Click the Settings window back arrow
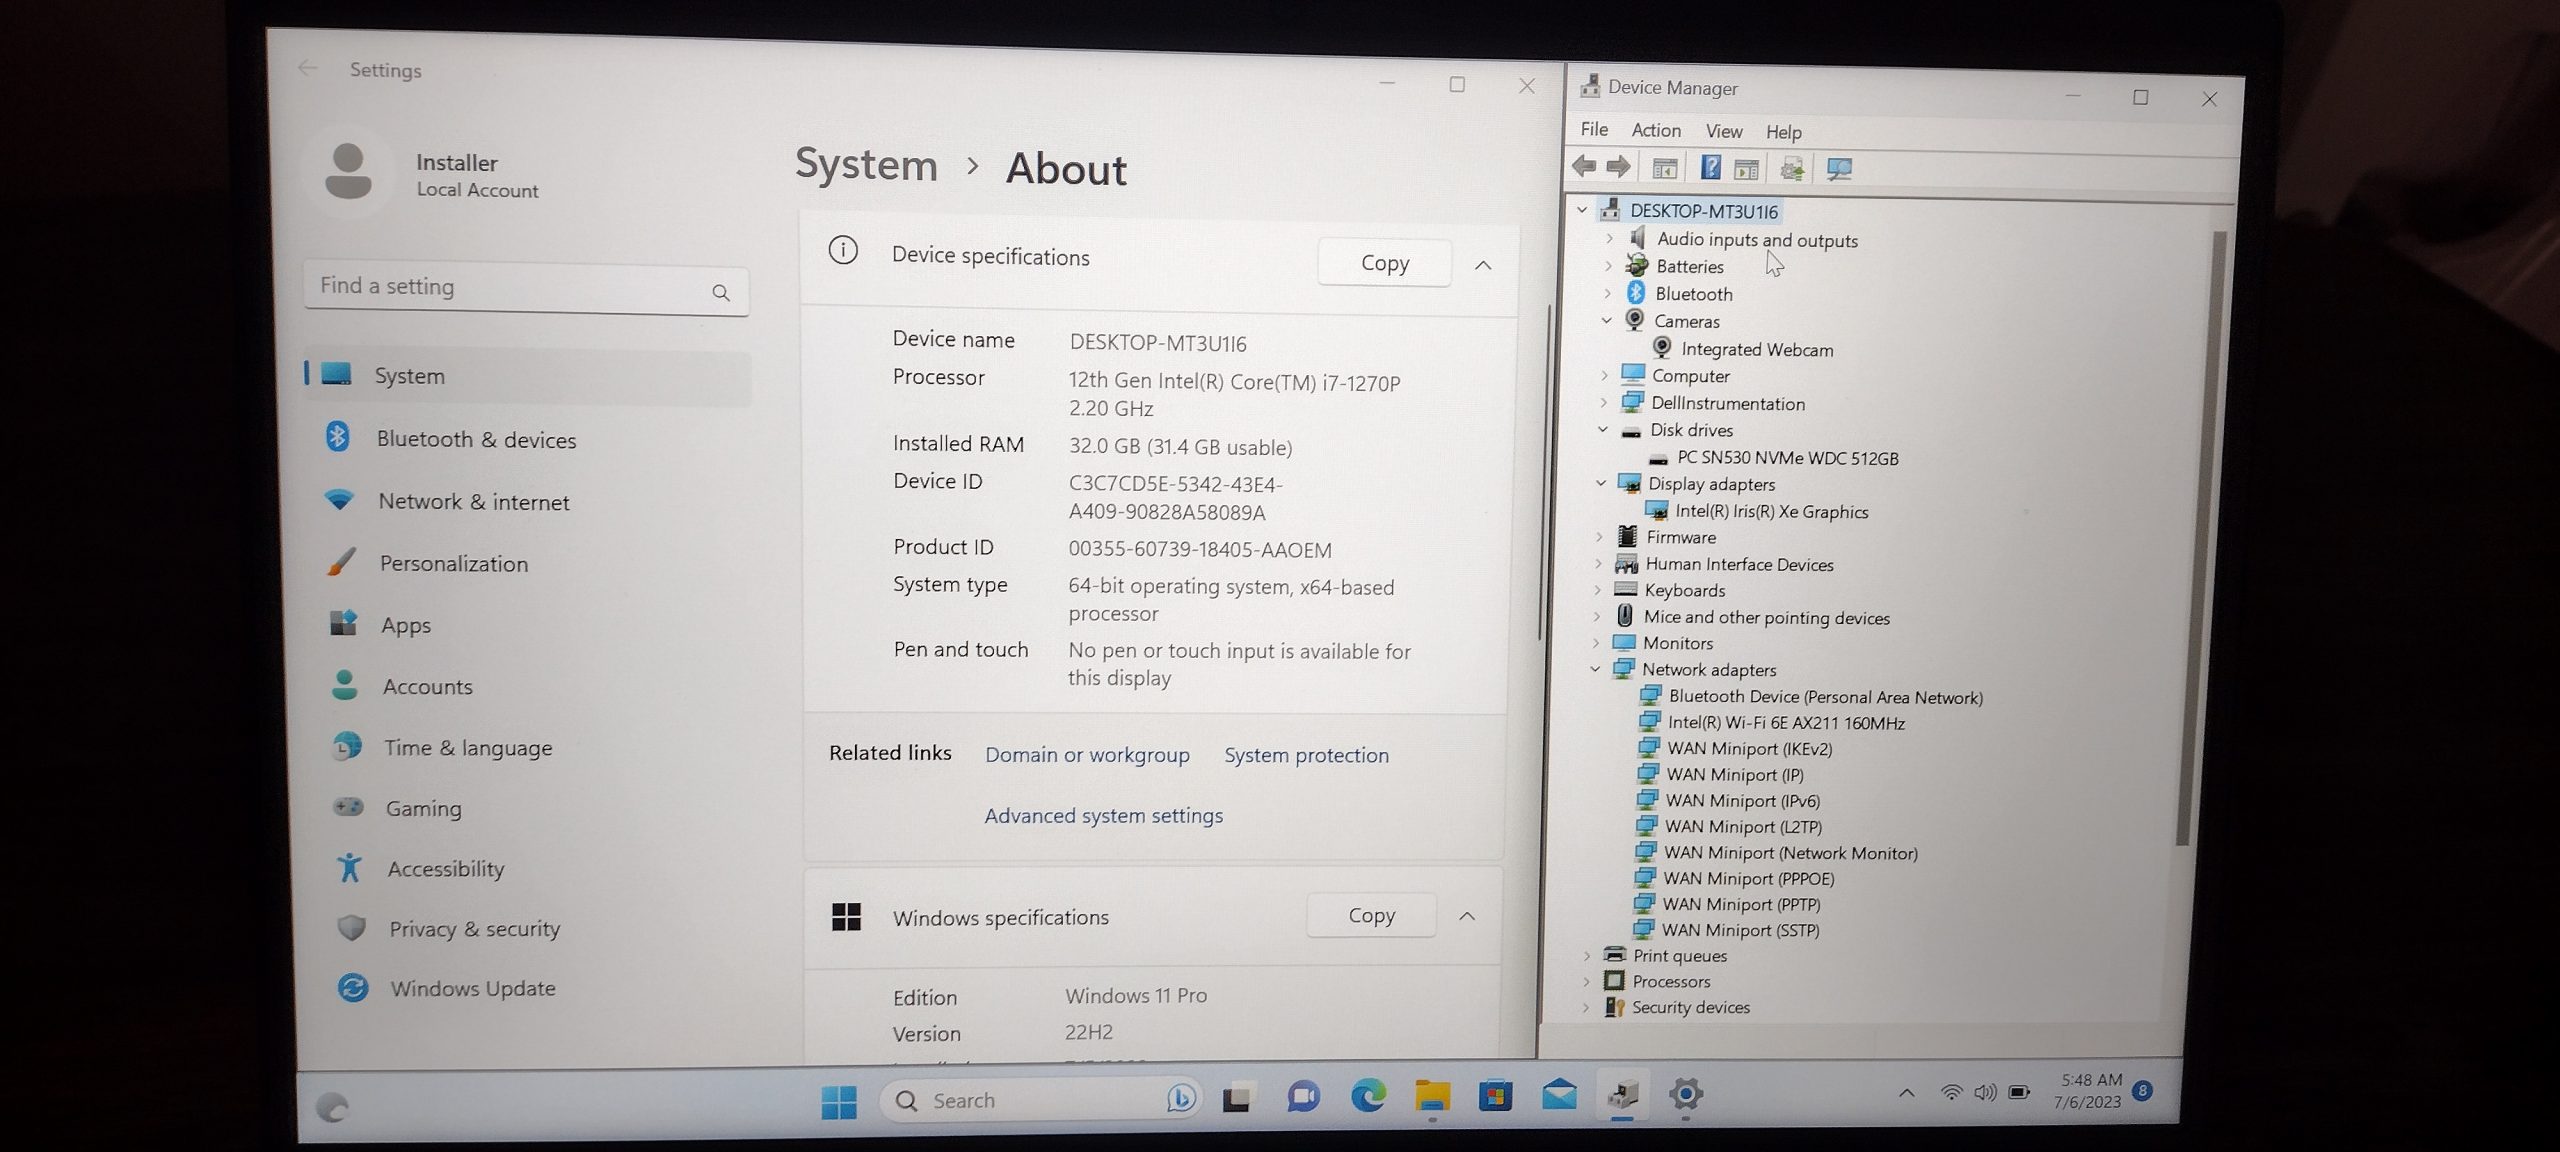Image resolution: width=2560 pixels, height=1152 pixels. (308, 68)
